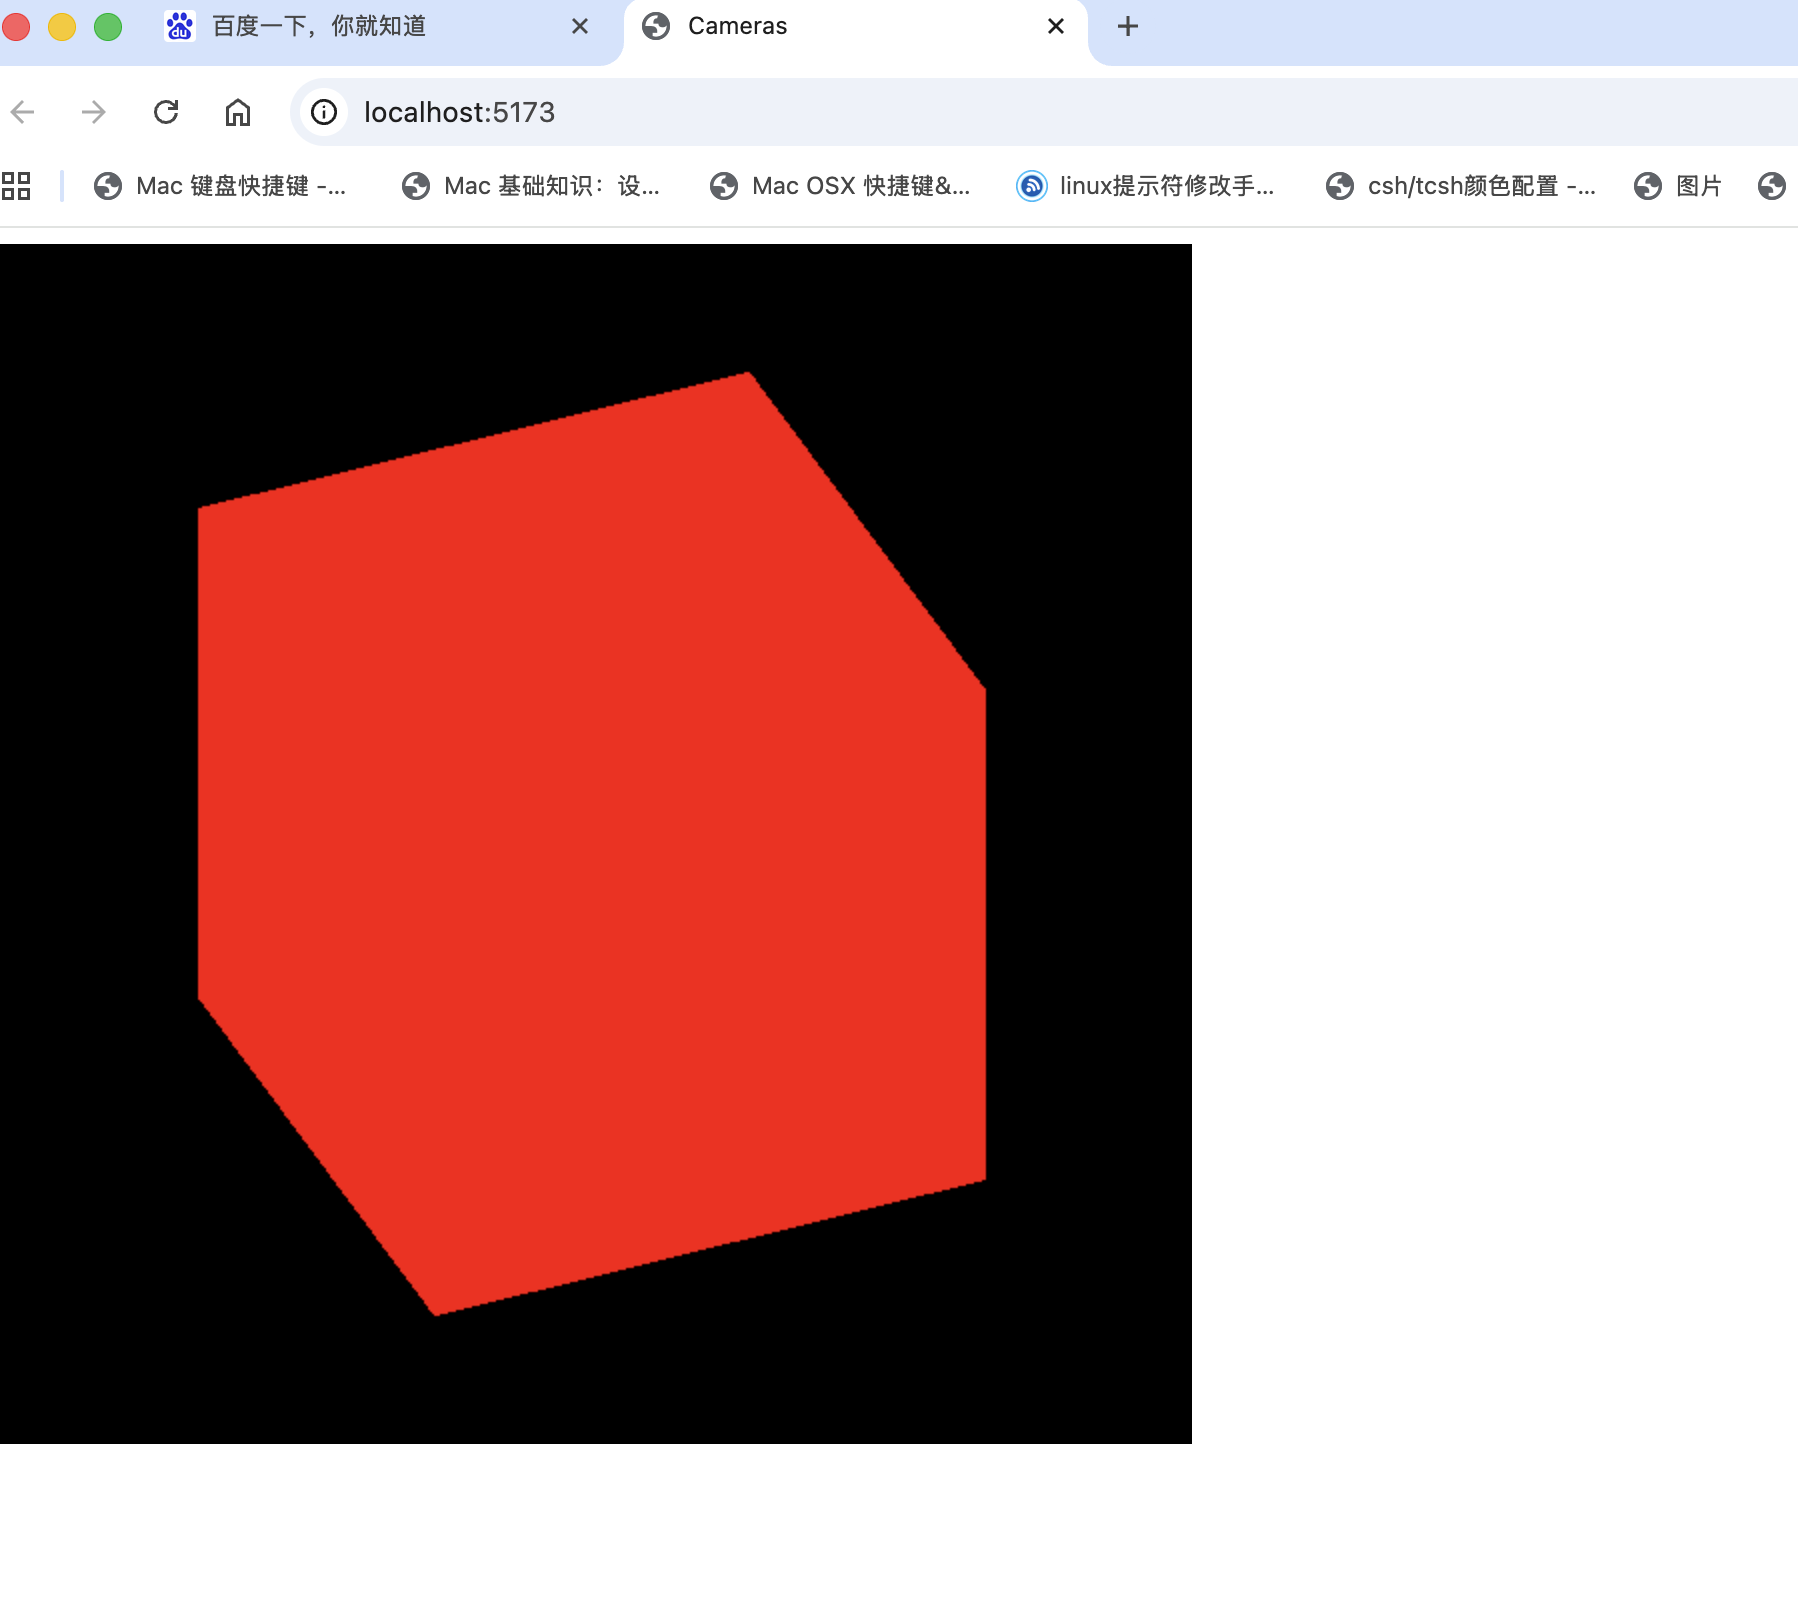Click the linux bookmark's blue favicon
The image size is (1798, 1606).
coord(1032,186)
